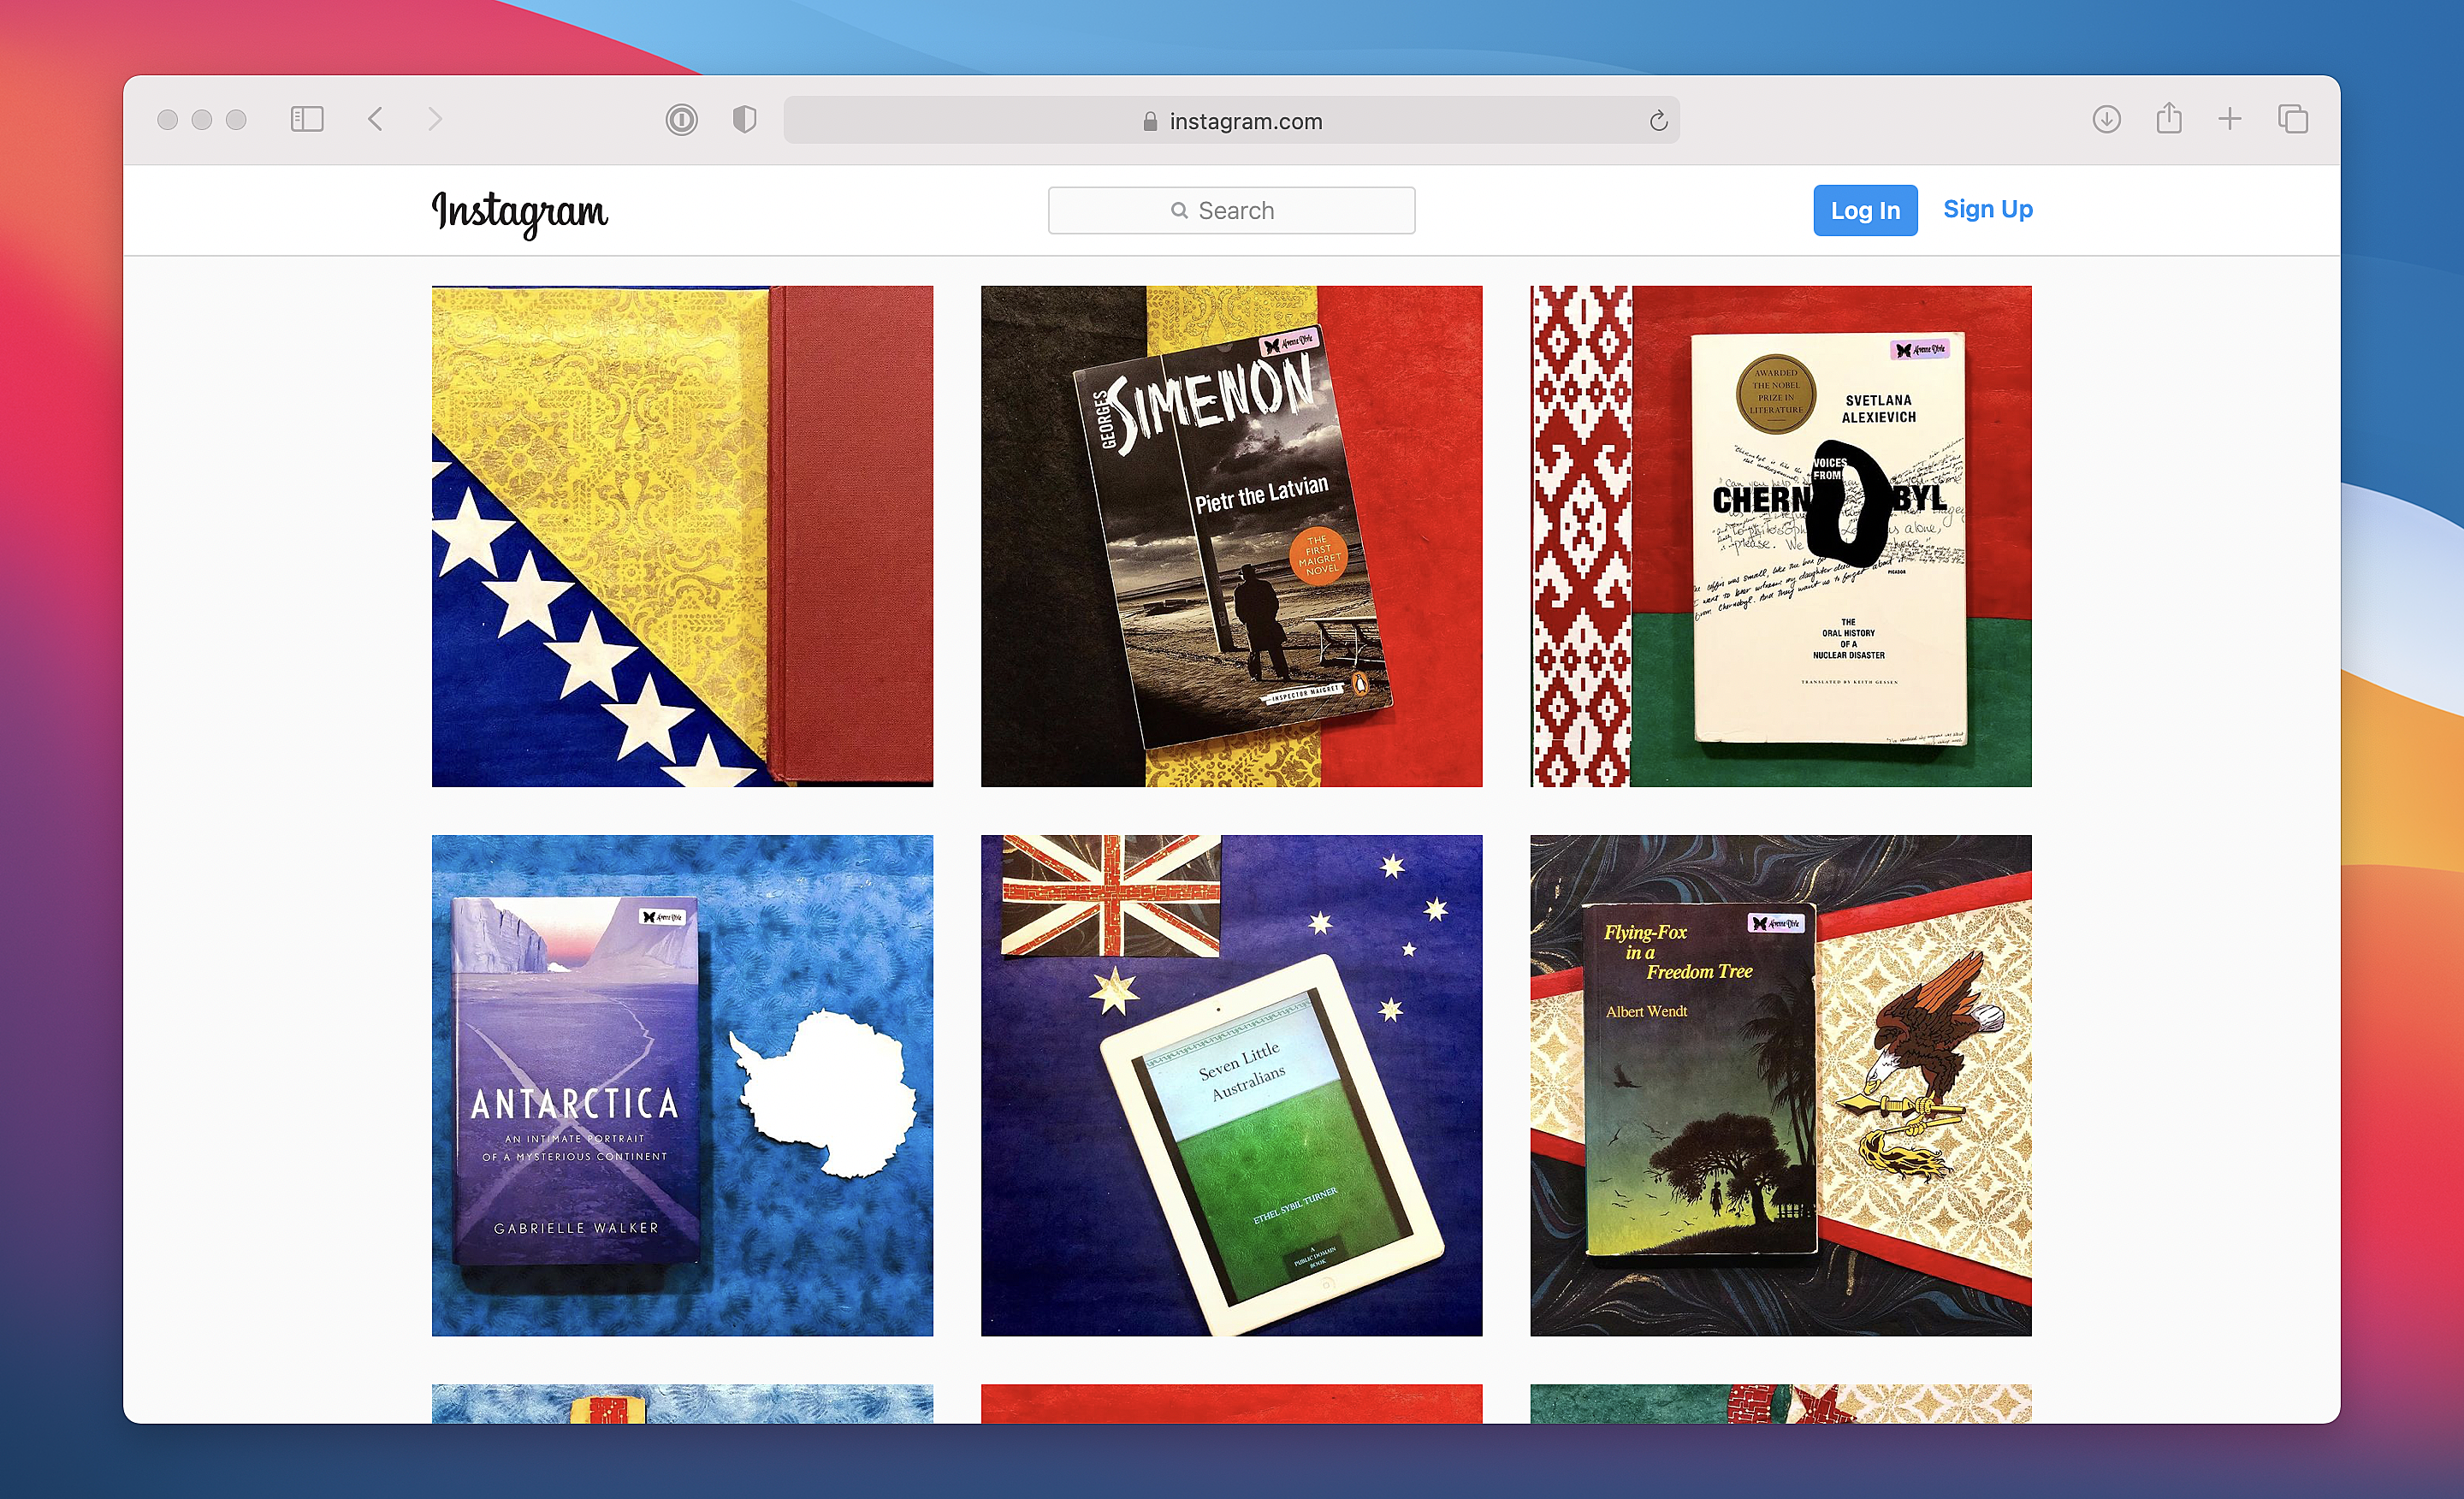Open the Antarctica Gabrielle Walker post
2464x1499 pixels.
coord(682,1085)
